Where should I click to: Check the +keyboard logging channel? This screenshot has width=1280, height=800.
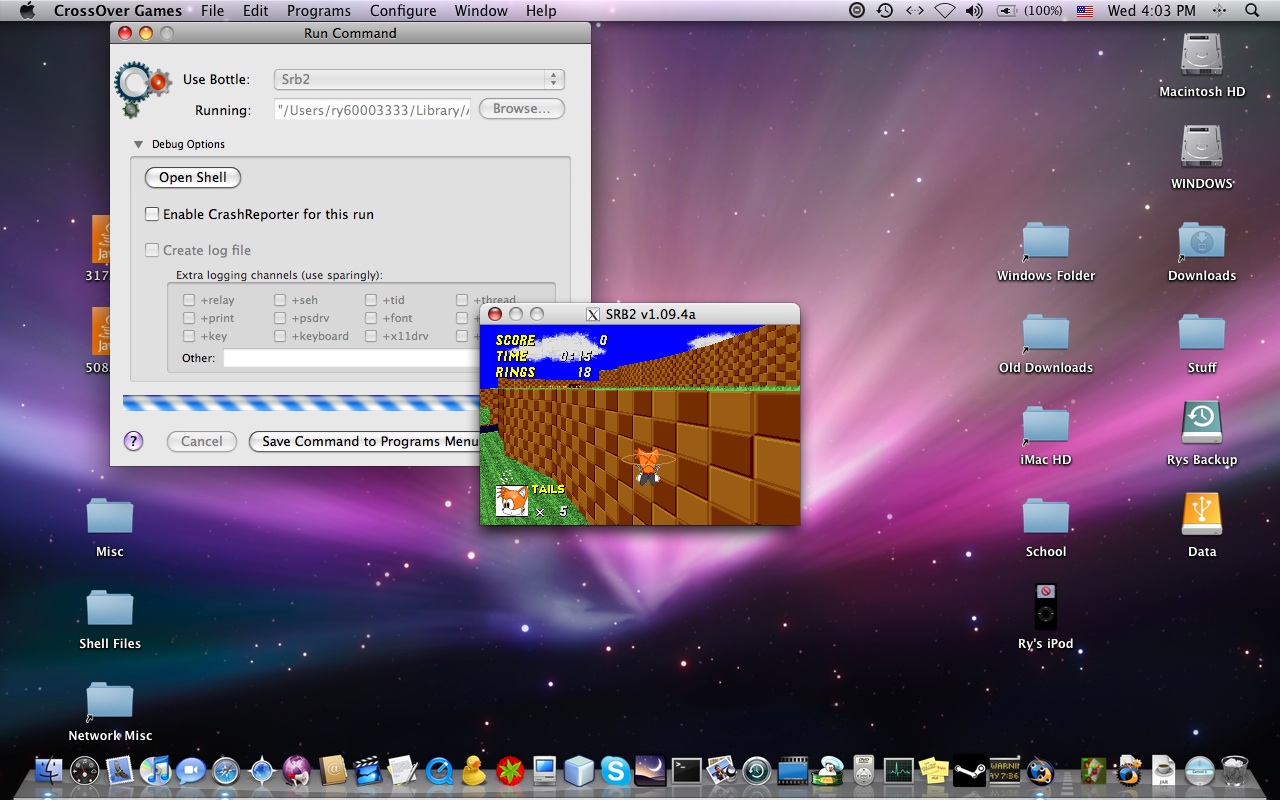280,336
